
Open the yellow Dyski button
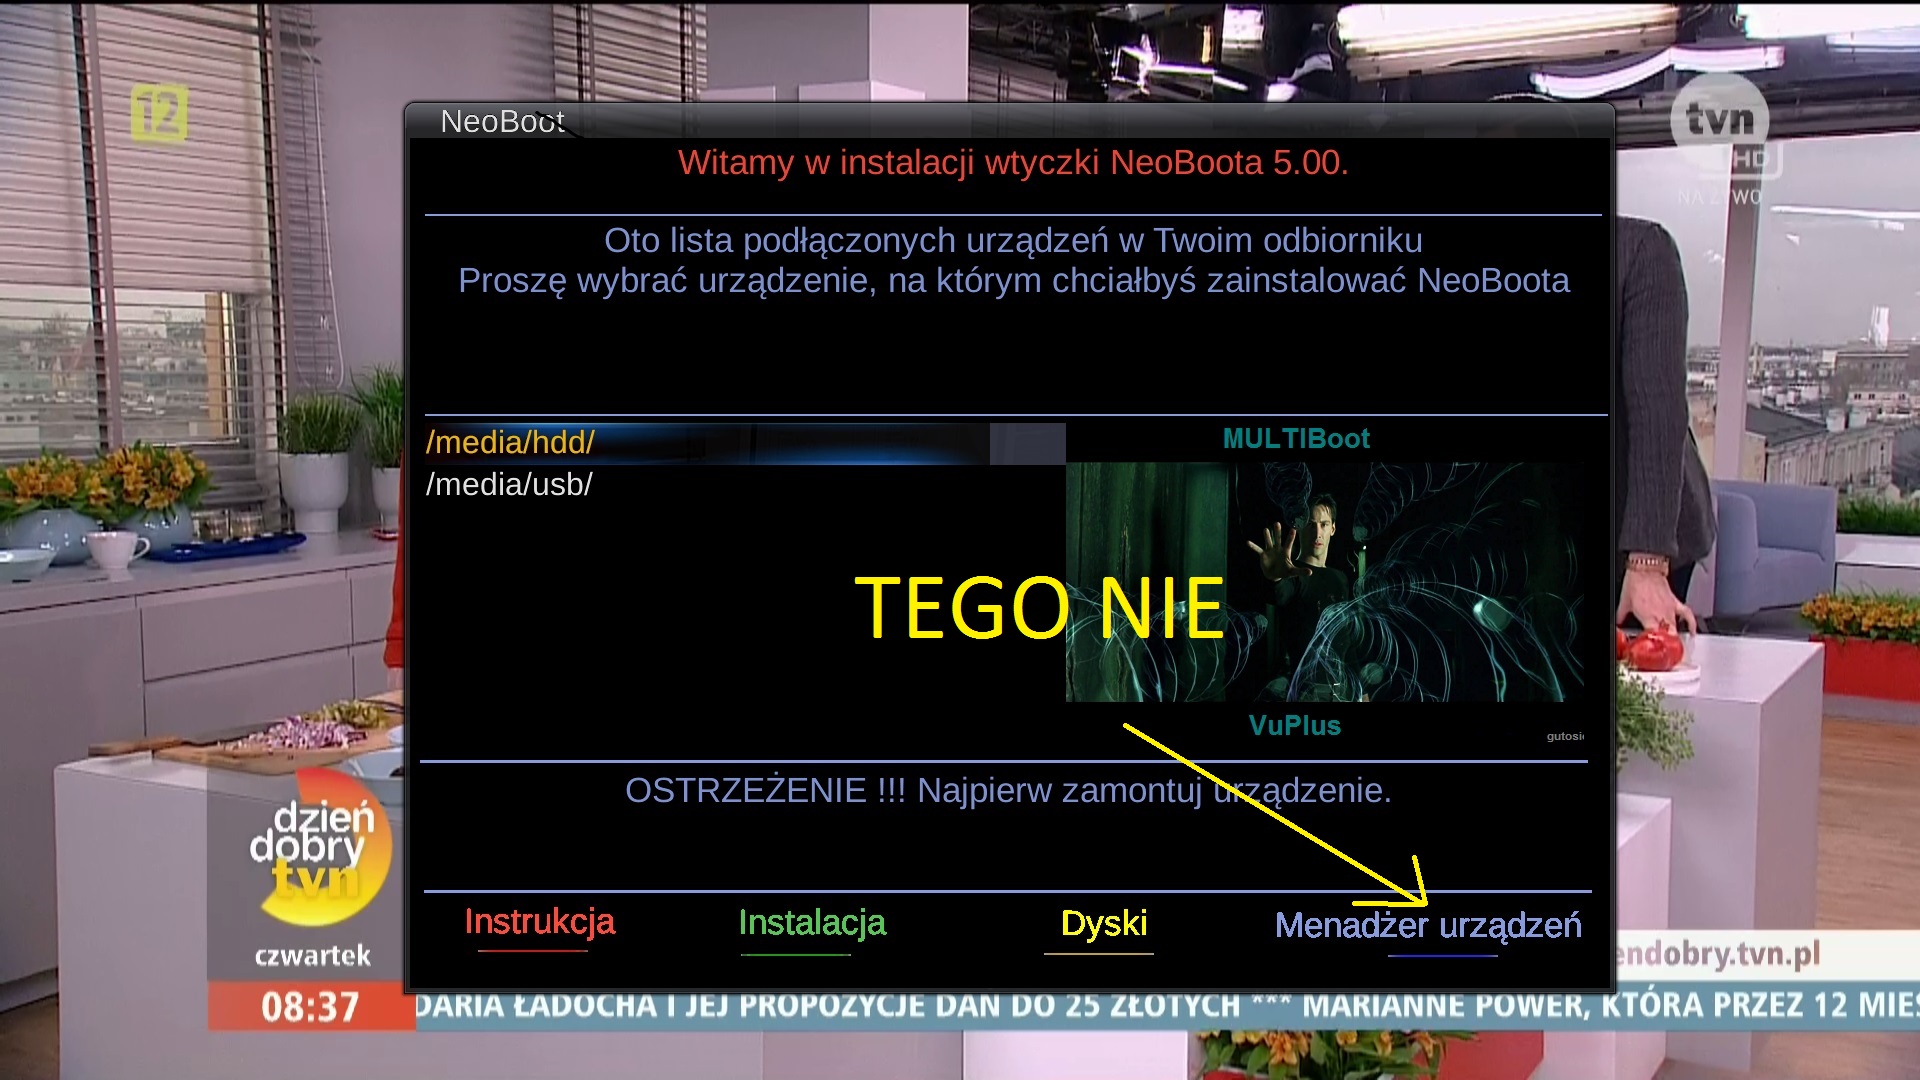1104,924
